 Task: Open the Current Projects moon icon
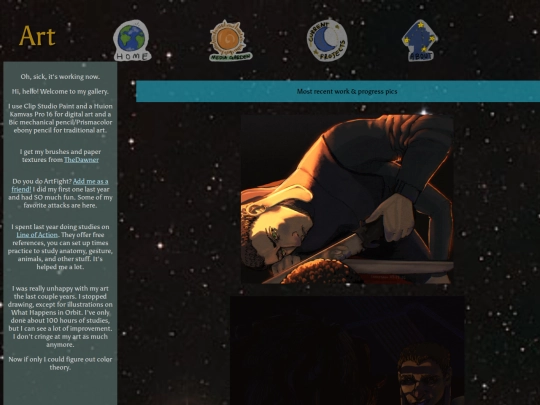coord(327,41)
